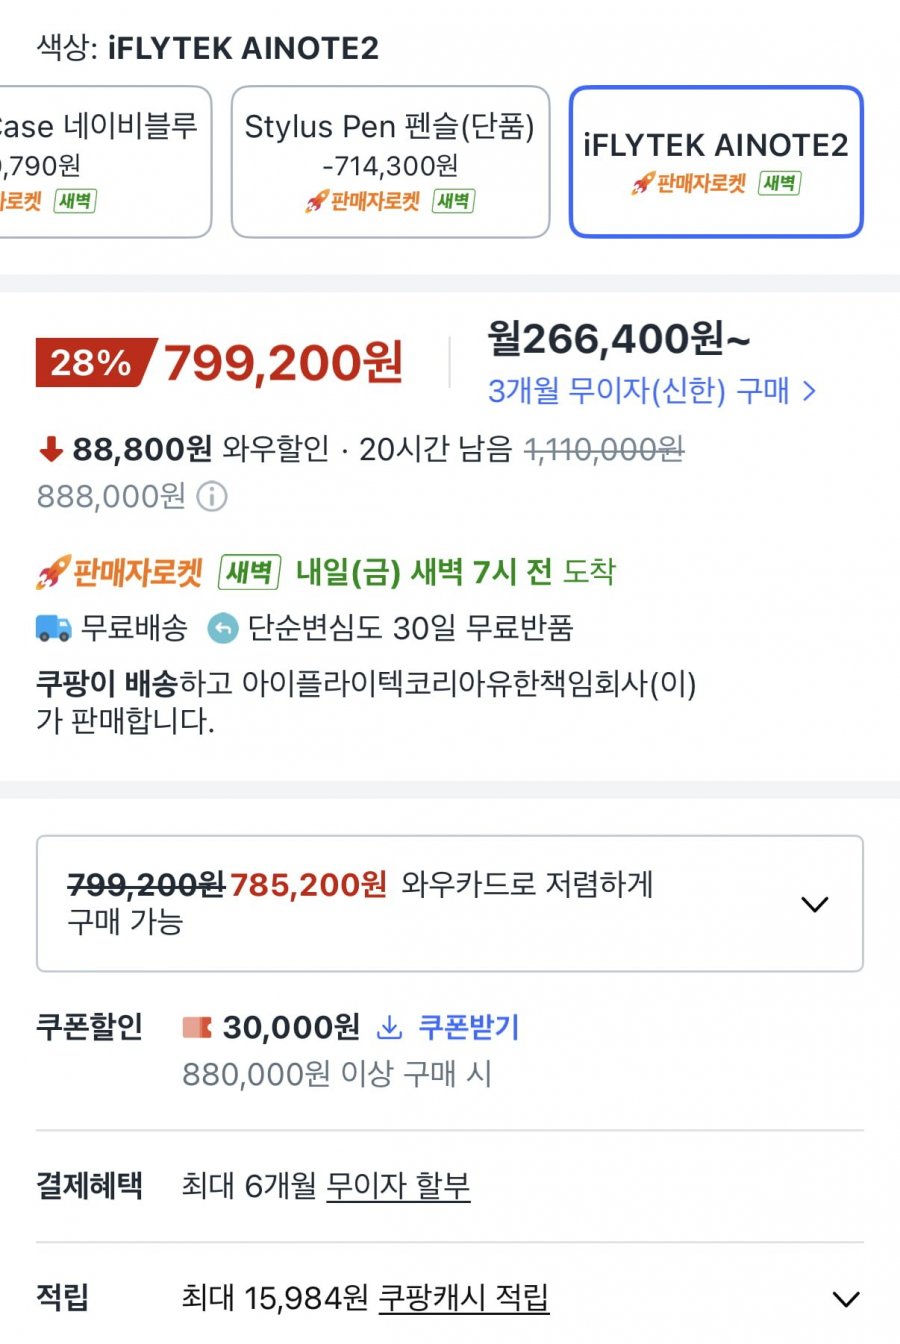Open the 무이자 할부 link

398,1186
